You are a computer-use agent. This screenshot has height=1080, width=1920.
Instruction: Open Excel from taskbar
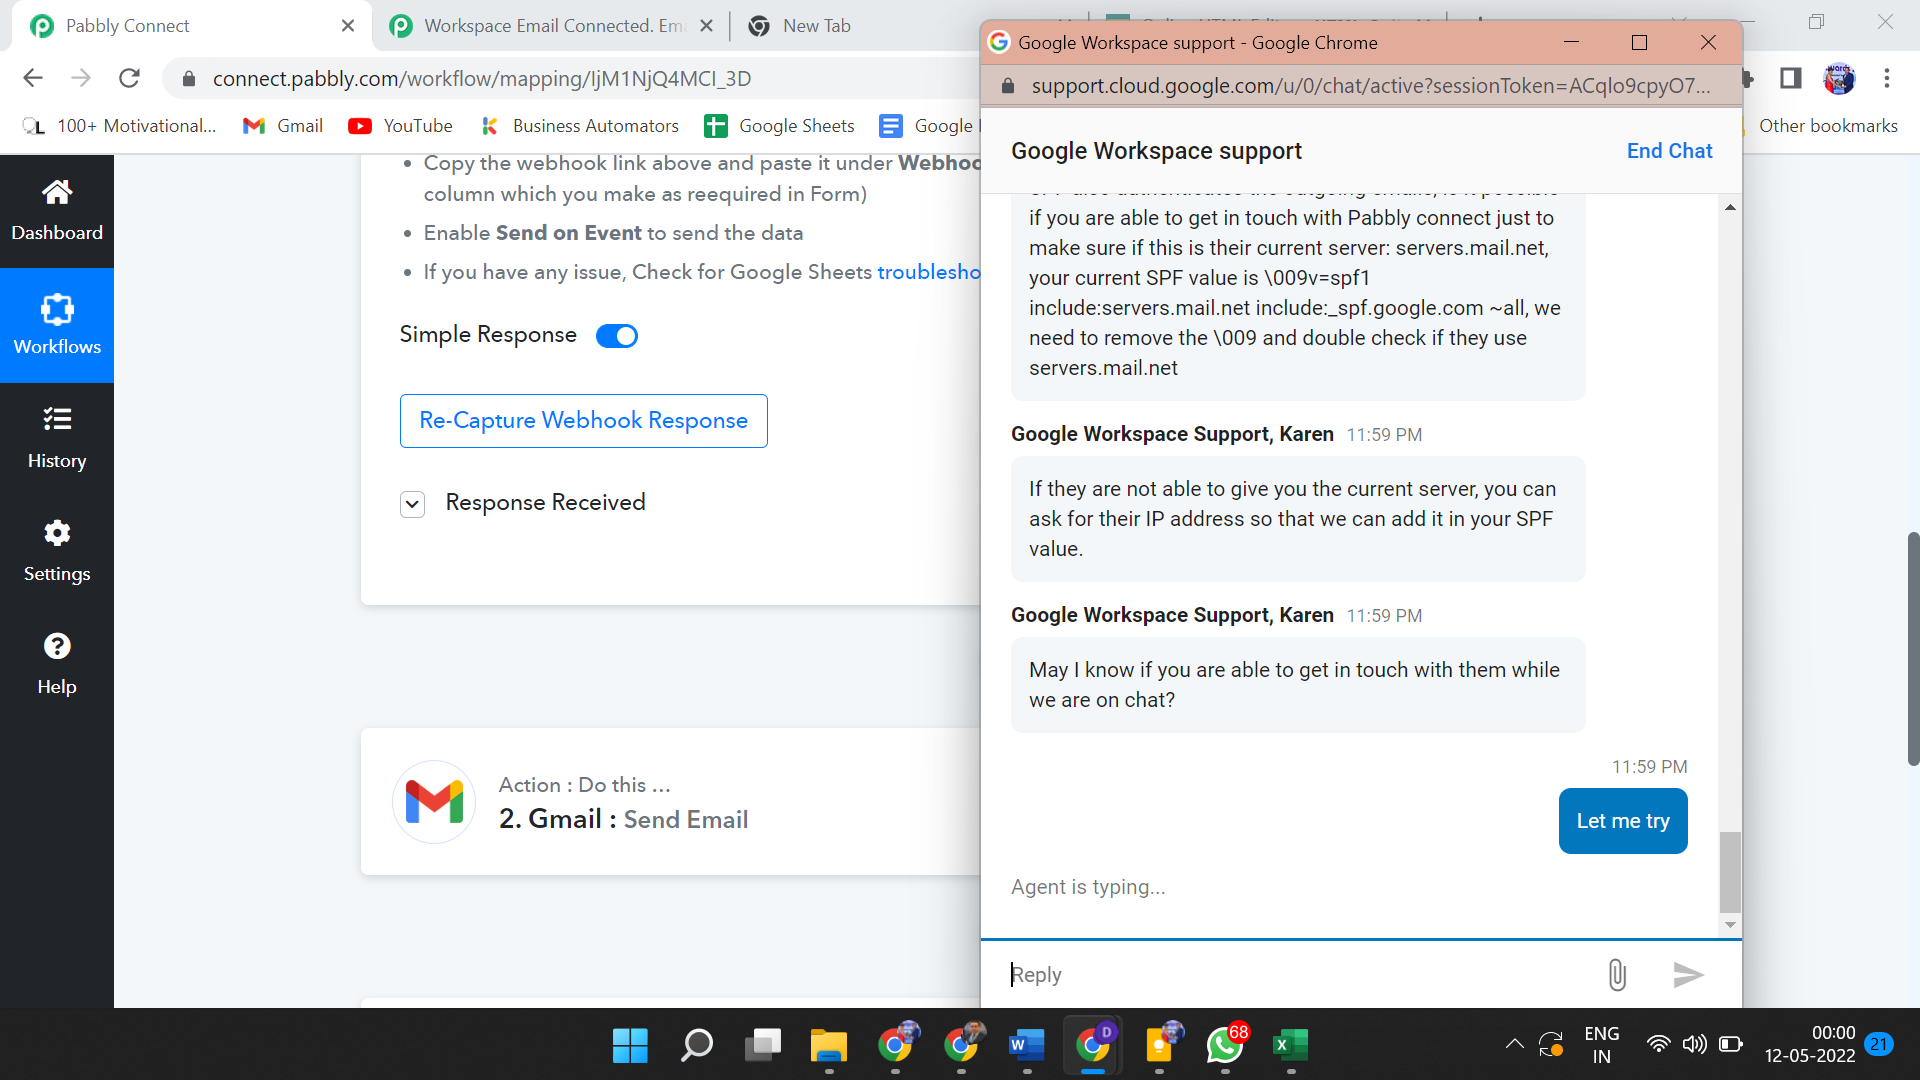coord(1291,1045)
